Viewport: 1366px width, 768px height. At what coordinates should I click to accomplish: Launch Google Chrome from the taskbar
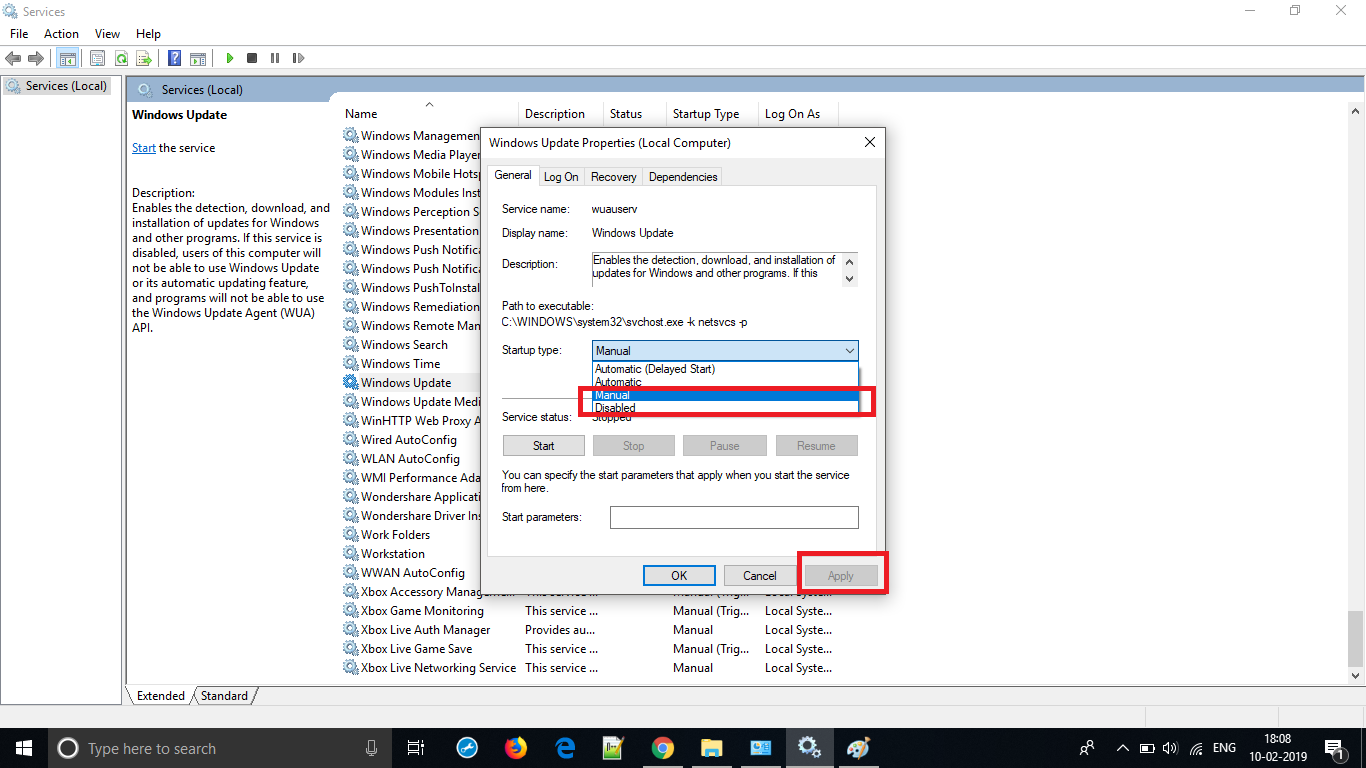coord(662,748)
